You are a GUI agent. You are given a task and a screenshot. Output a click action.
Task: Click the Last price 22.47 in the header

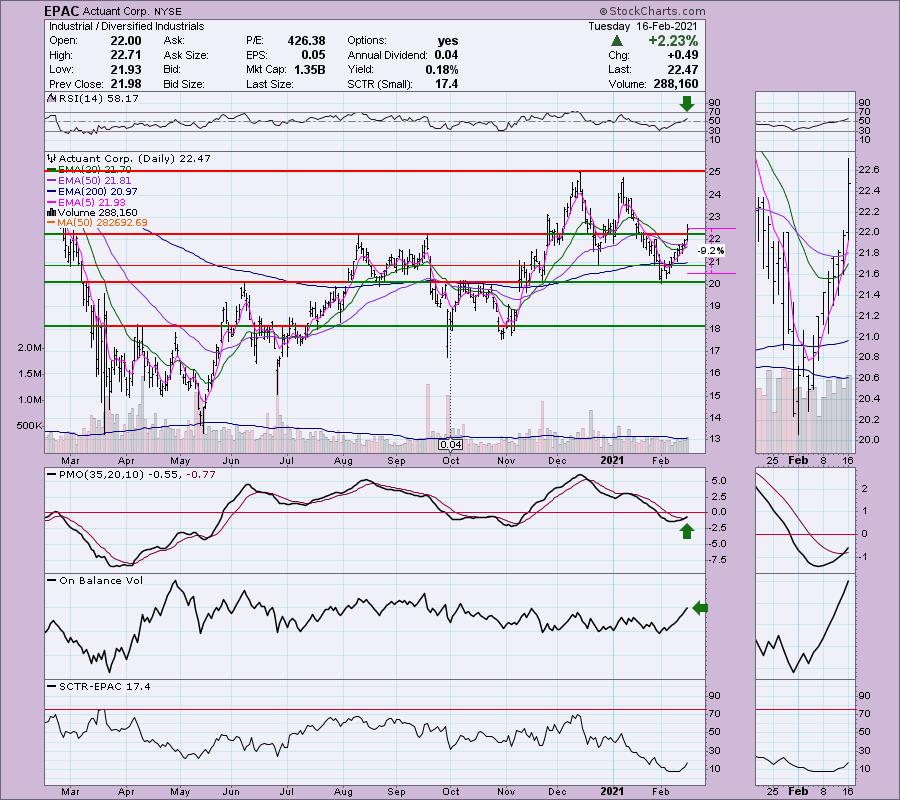pos(683,69)
